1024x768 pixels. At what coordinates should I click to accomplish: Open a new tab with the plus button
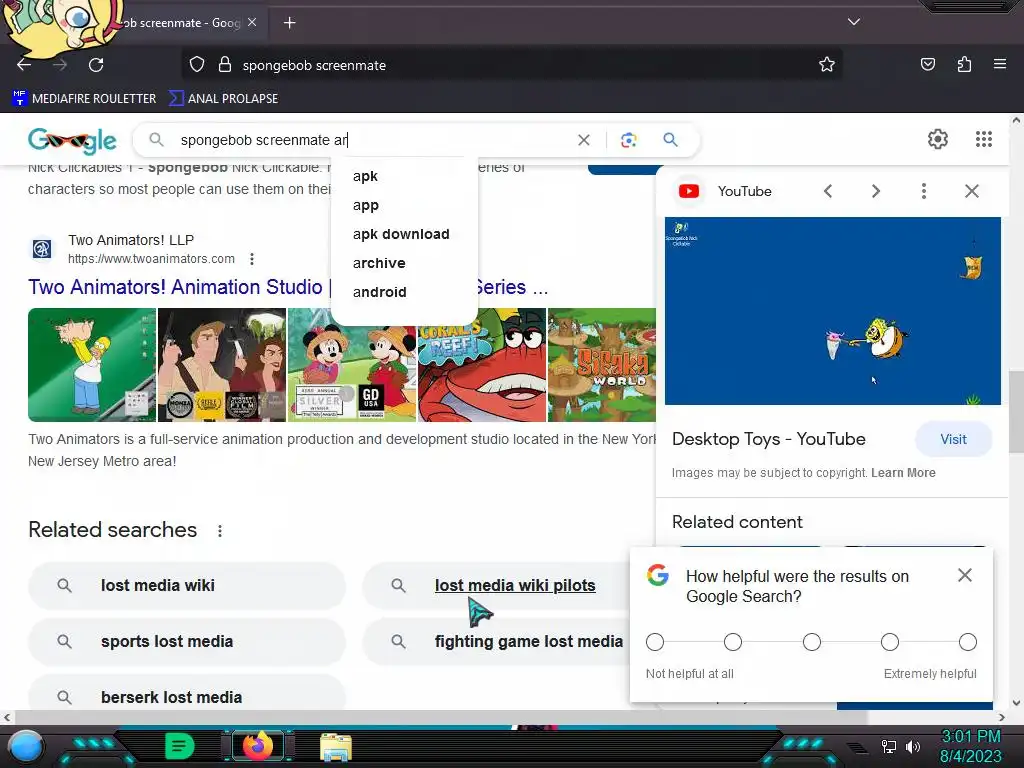289,23
